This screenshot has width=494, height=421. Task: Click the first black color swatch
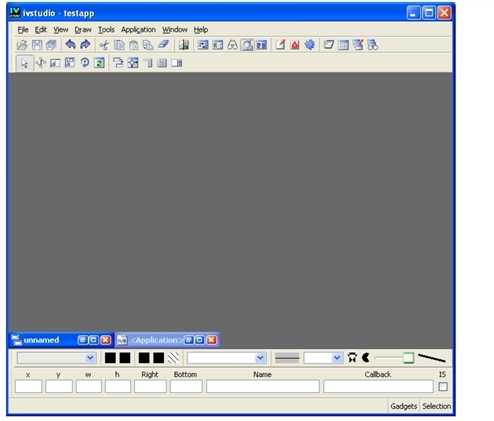coord(110,358)
